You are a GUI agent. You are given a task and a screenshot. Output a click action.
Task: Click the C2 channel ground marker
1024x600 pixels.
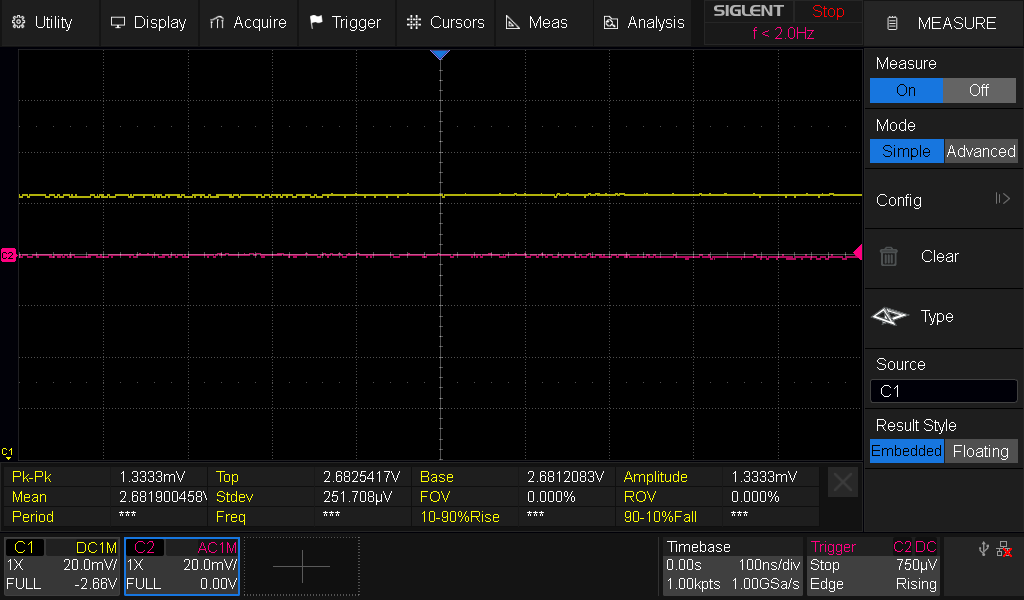click(8, 255)
